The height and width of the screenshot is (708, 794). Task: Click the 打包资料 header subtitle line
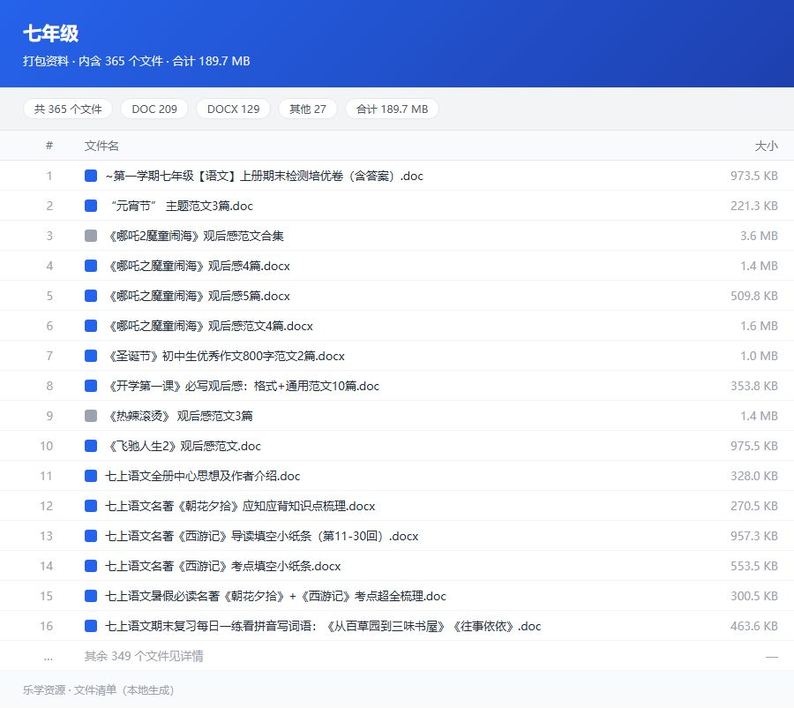point(137,61)
